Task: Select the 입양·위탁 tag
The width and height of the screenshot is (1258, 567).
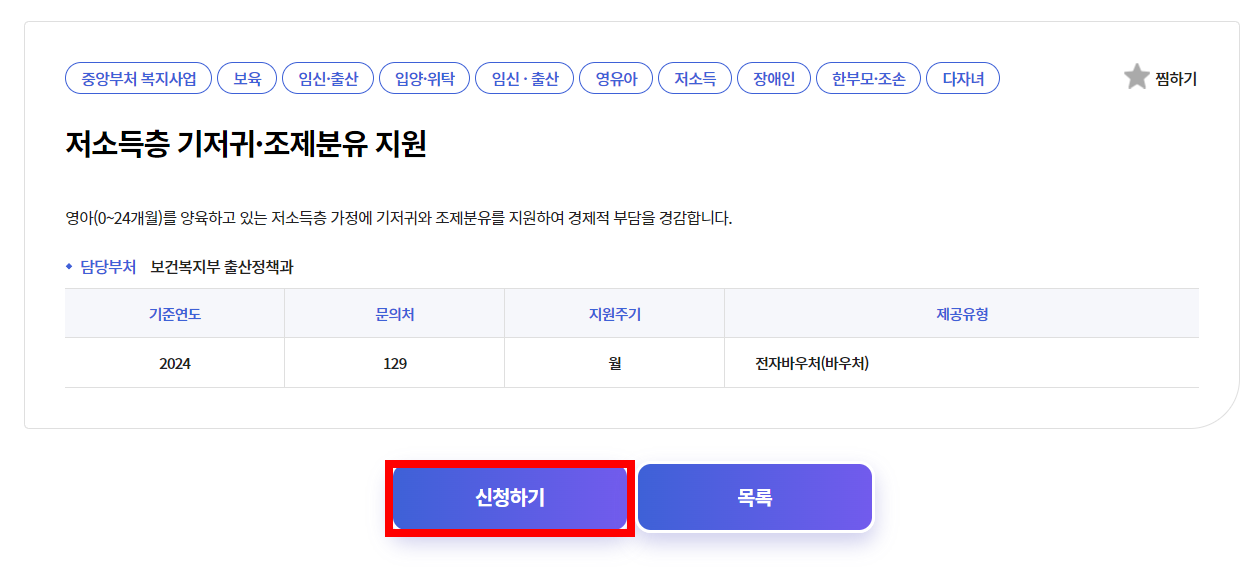Action: [x=425, y=79]
